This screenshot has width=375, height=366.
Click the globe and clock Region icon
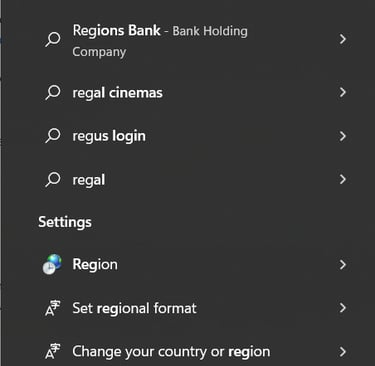click(52, 264)
